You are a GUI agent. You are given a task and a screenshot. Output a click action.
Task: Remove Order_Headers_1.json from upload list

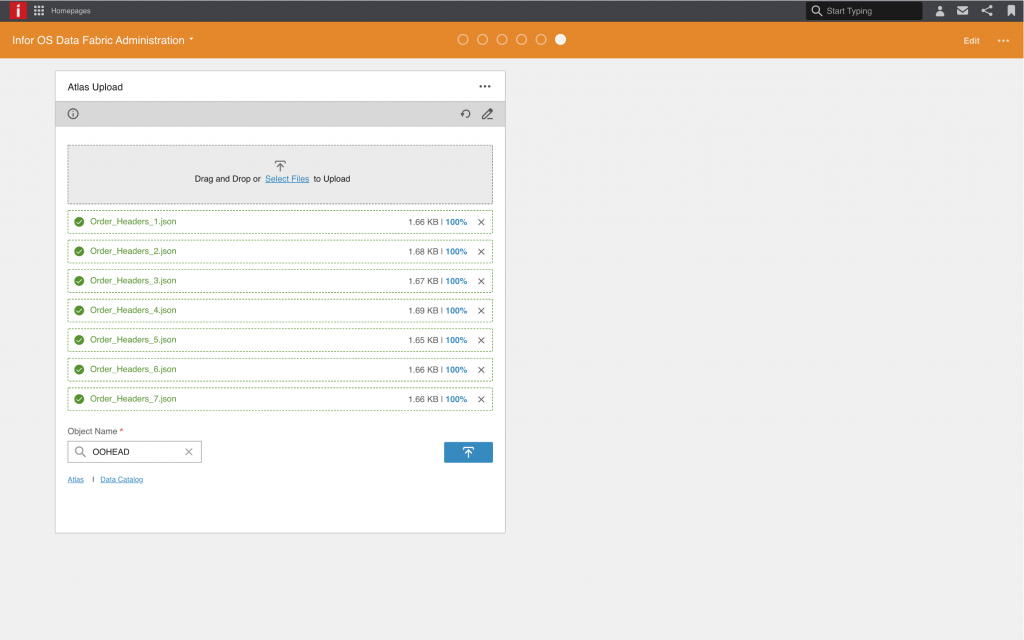pos(481,222)
